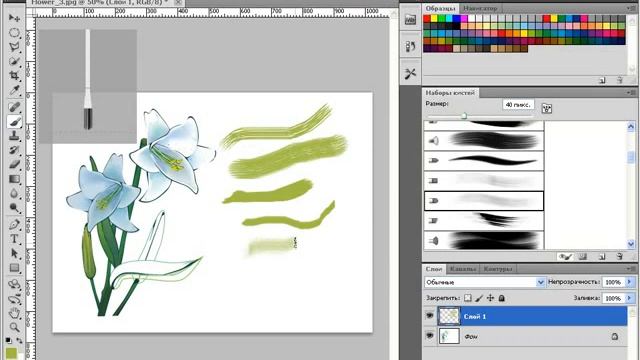Select the Clone Stamp tool
The height and width of the screenshot is (360, 640).
tap(14, 136)
